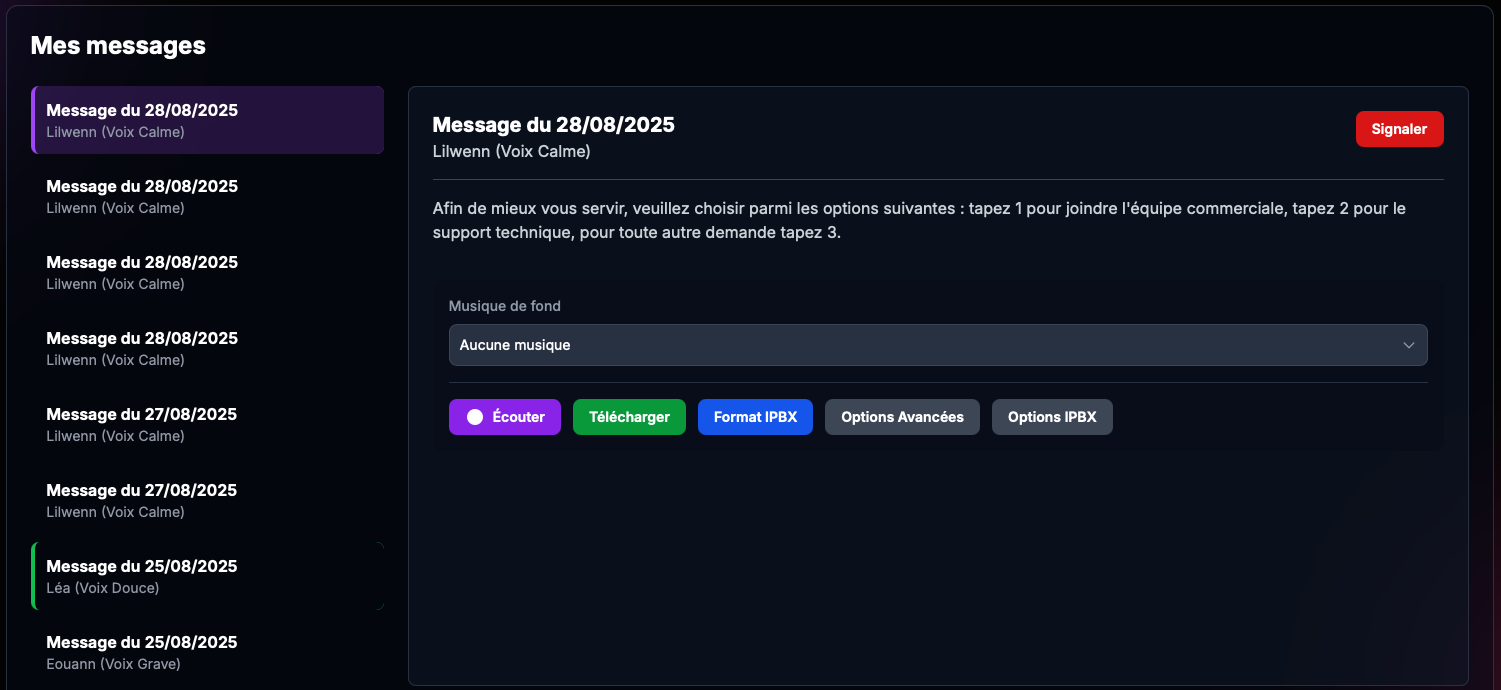This screenshot has height=690, width=1501.
Task: Open Eouann (Voix Grave) message
Action: click(208, 652)
